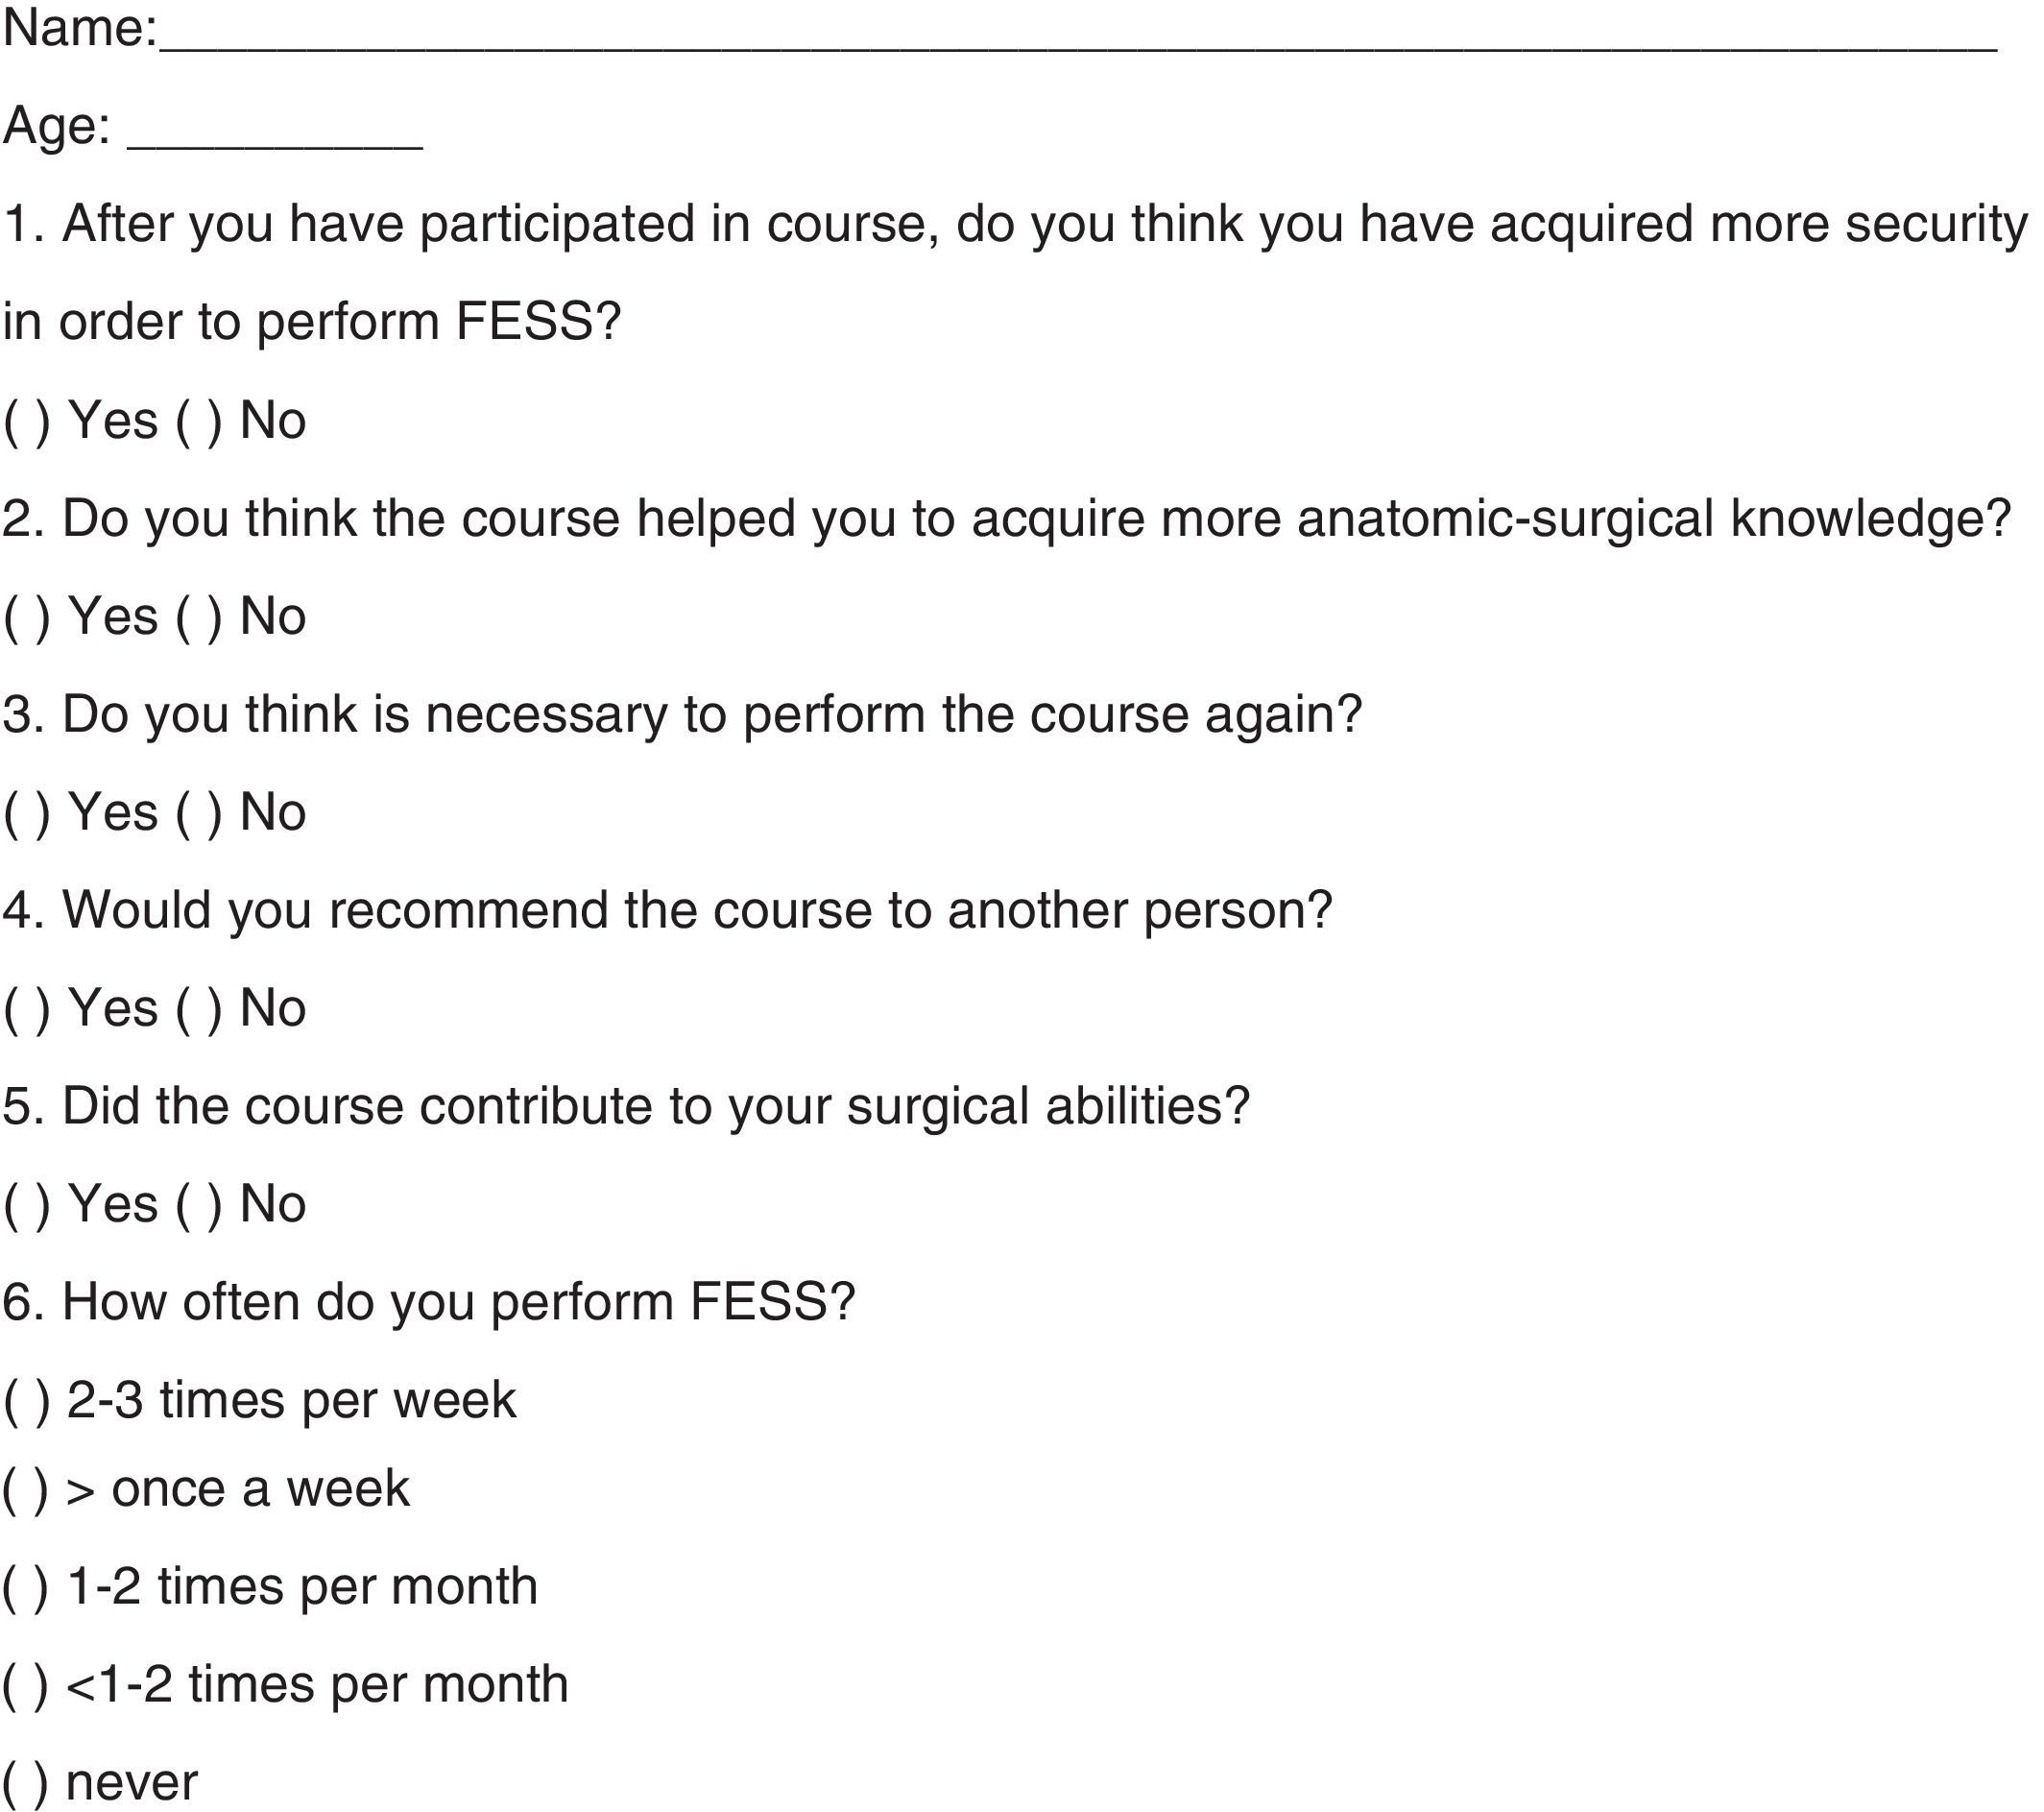
Task: Click the Name input line
Action: [x=1078, y=40]
